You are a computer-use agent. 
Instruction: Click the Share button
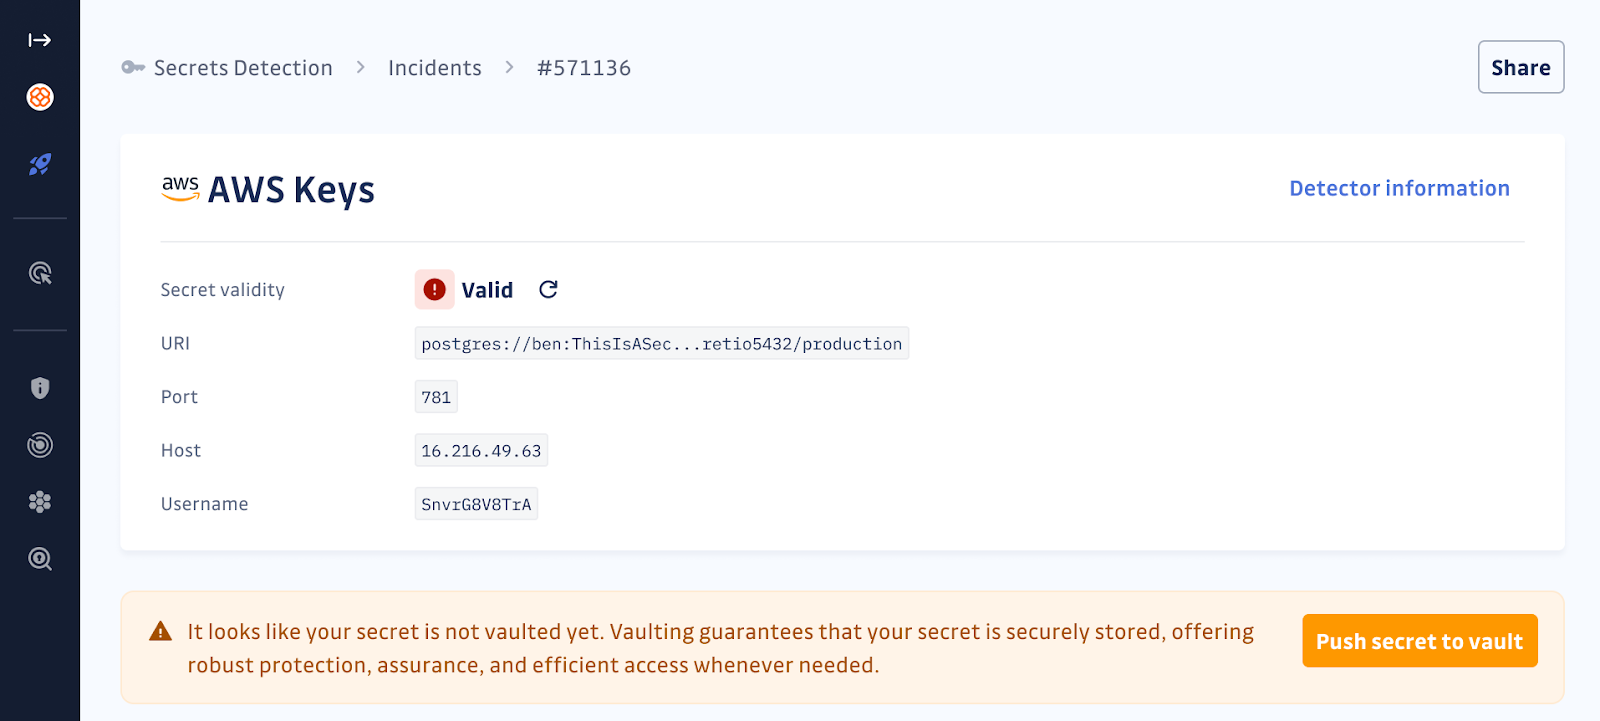[1521, 67]
